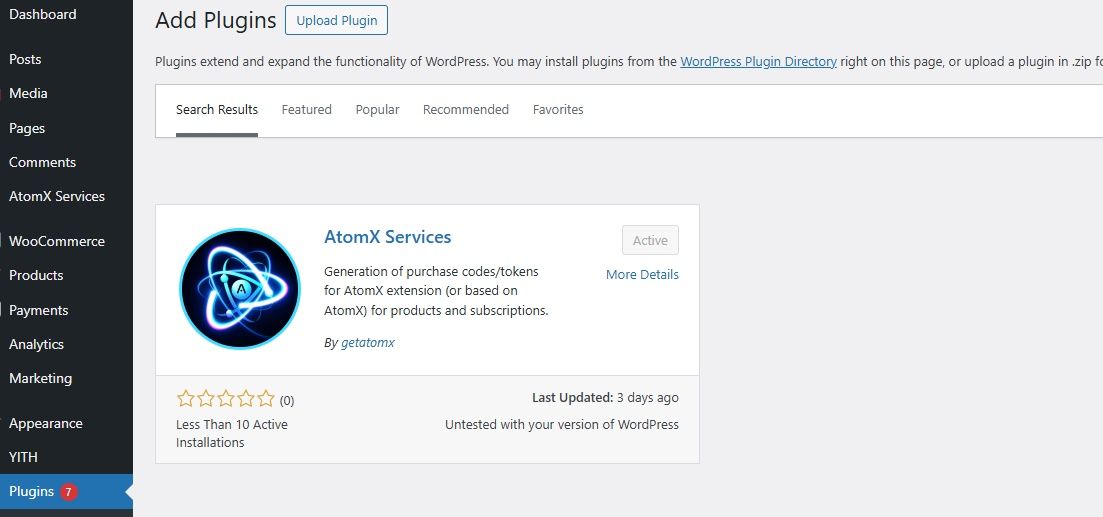Open the getatomx author link

pyautogui.click(x=368, y=343)
